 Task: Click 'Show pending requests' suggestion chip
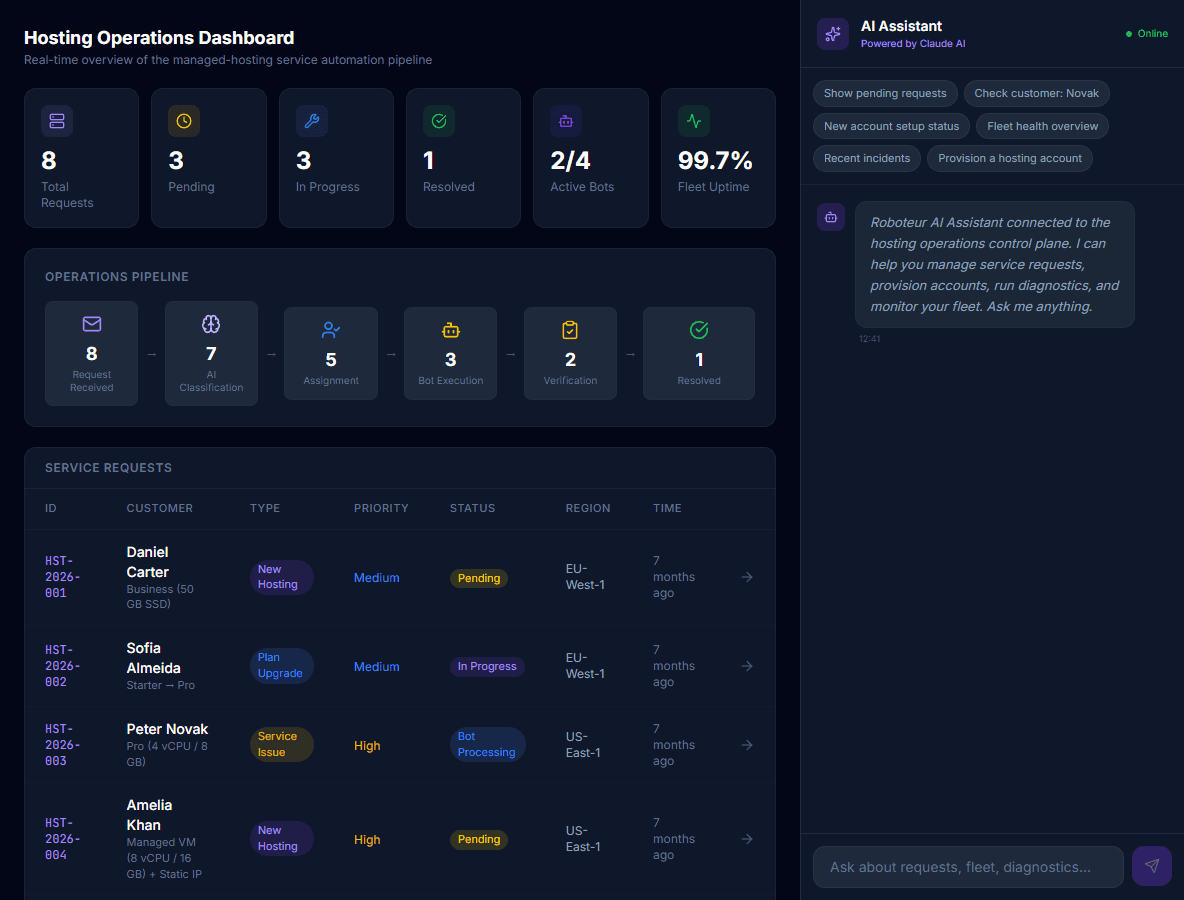tap(885, 94)
